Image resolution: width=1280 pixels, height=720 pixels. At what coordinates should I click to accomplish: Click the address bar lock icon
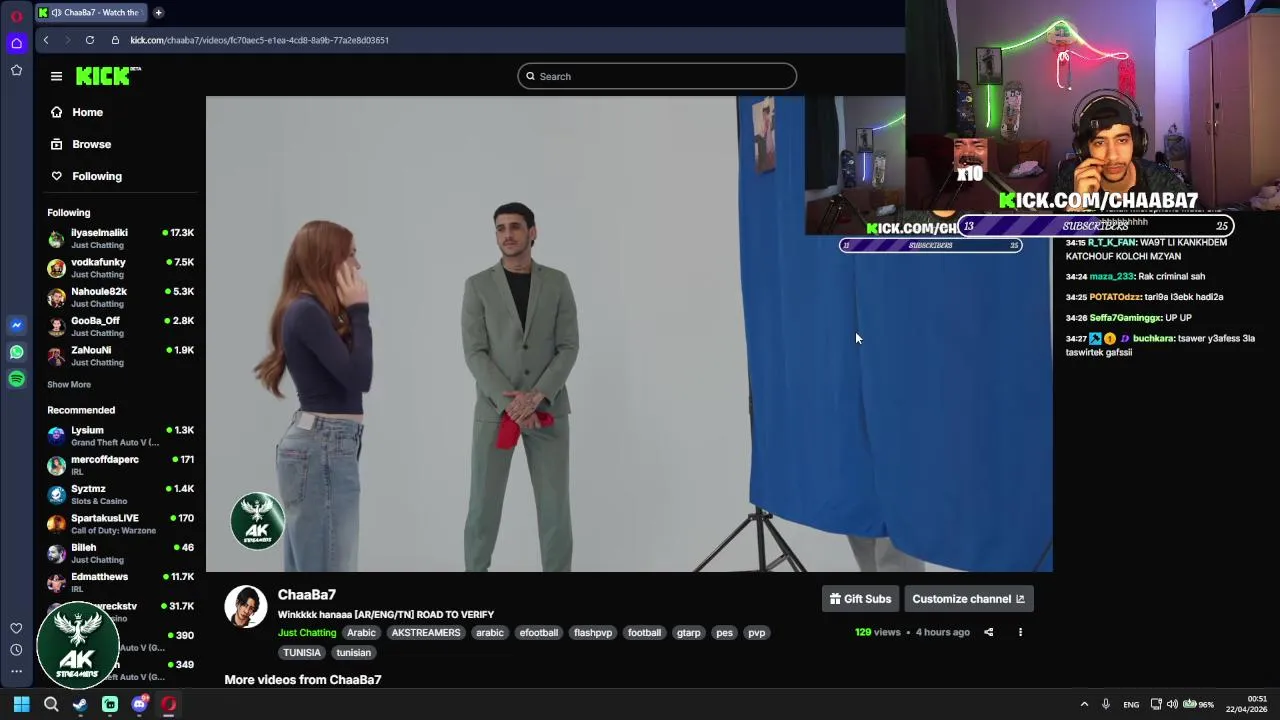pos(115,40)
